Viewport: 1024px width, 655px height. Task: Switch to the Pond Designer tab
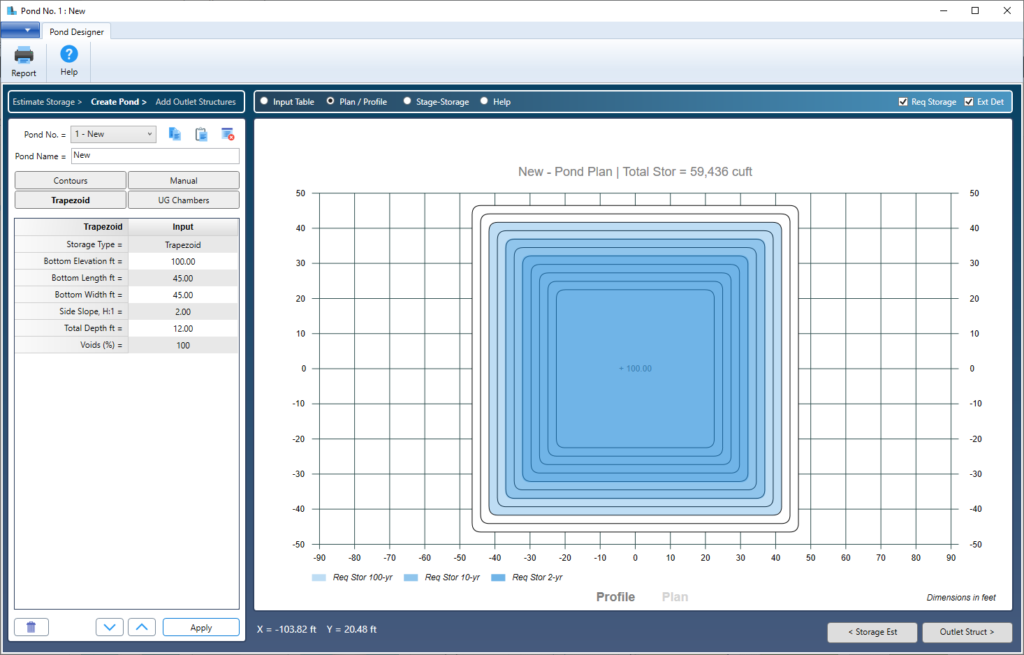point(76,31)
